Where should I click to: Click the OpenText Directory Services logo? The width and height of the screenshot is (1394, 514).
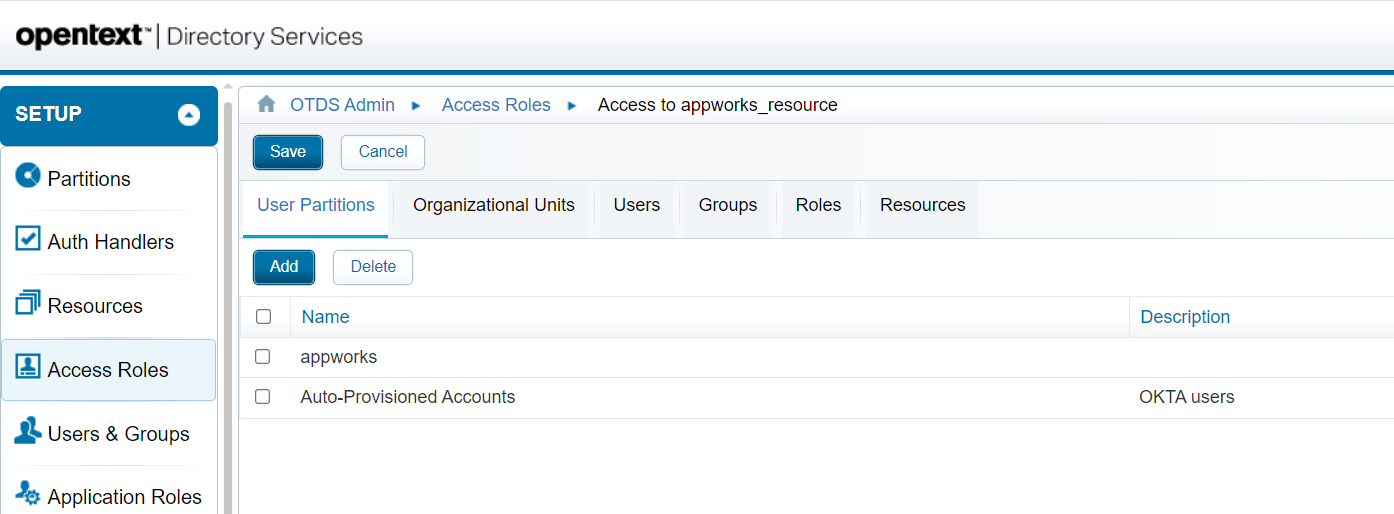pos(189,37)
